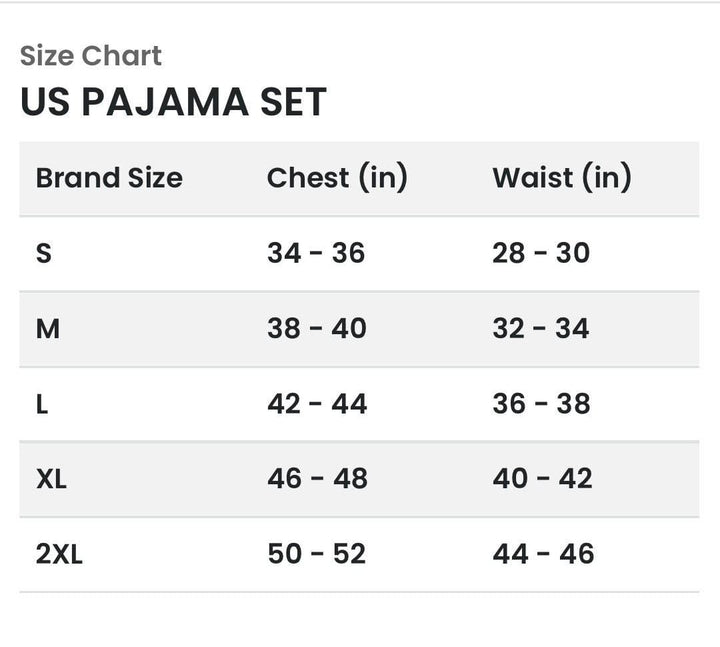Click chest measurement 50 - 52
Viewport: 720px width, 647px height.
click(x=316, y=554)
